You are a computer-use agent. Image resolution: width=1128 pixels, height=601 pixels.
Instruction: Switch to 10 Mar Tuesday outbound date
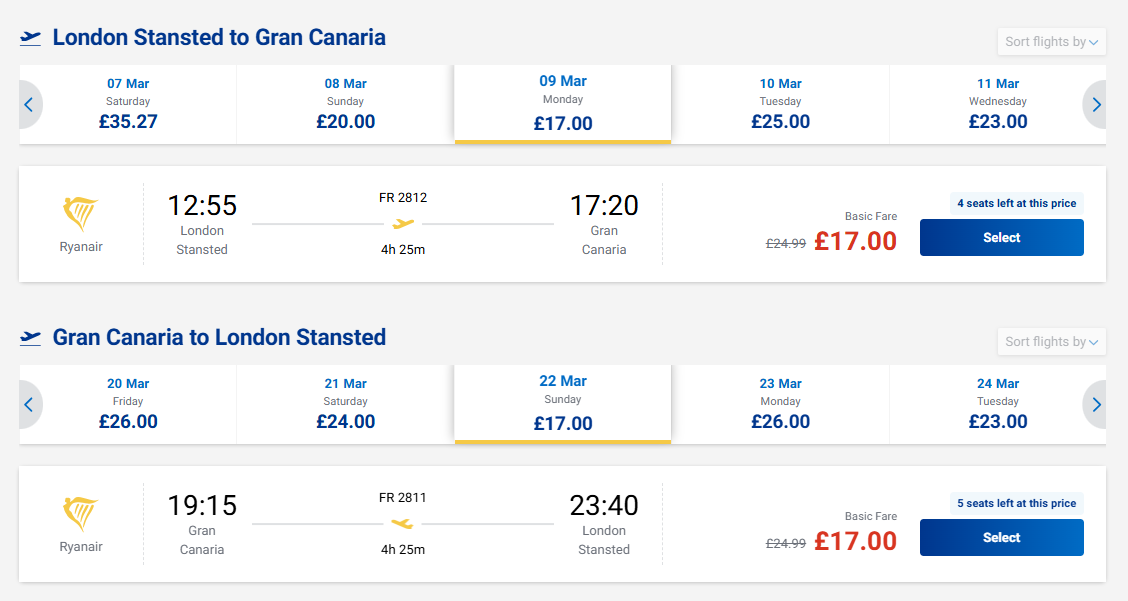[780, 105]
